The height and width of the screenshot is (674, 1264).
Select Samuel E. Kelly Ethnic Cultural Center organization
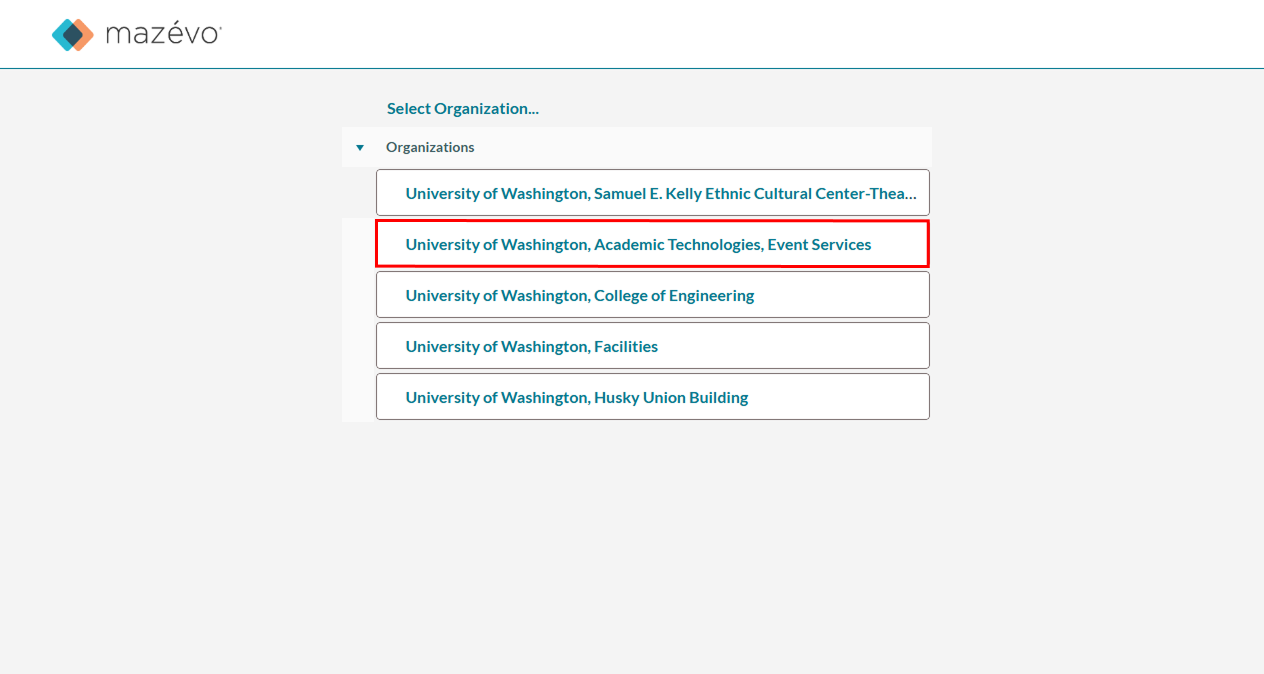[x=653, y=193]
